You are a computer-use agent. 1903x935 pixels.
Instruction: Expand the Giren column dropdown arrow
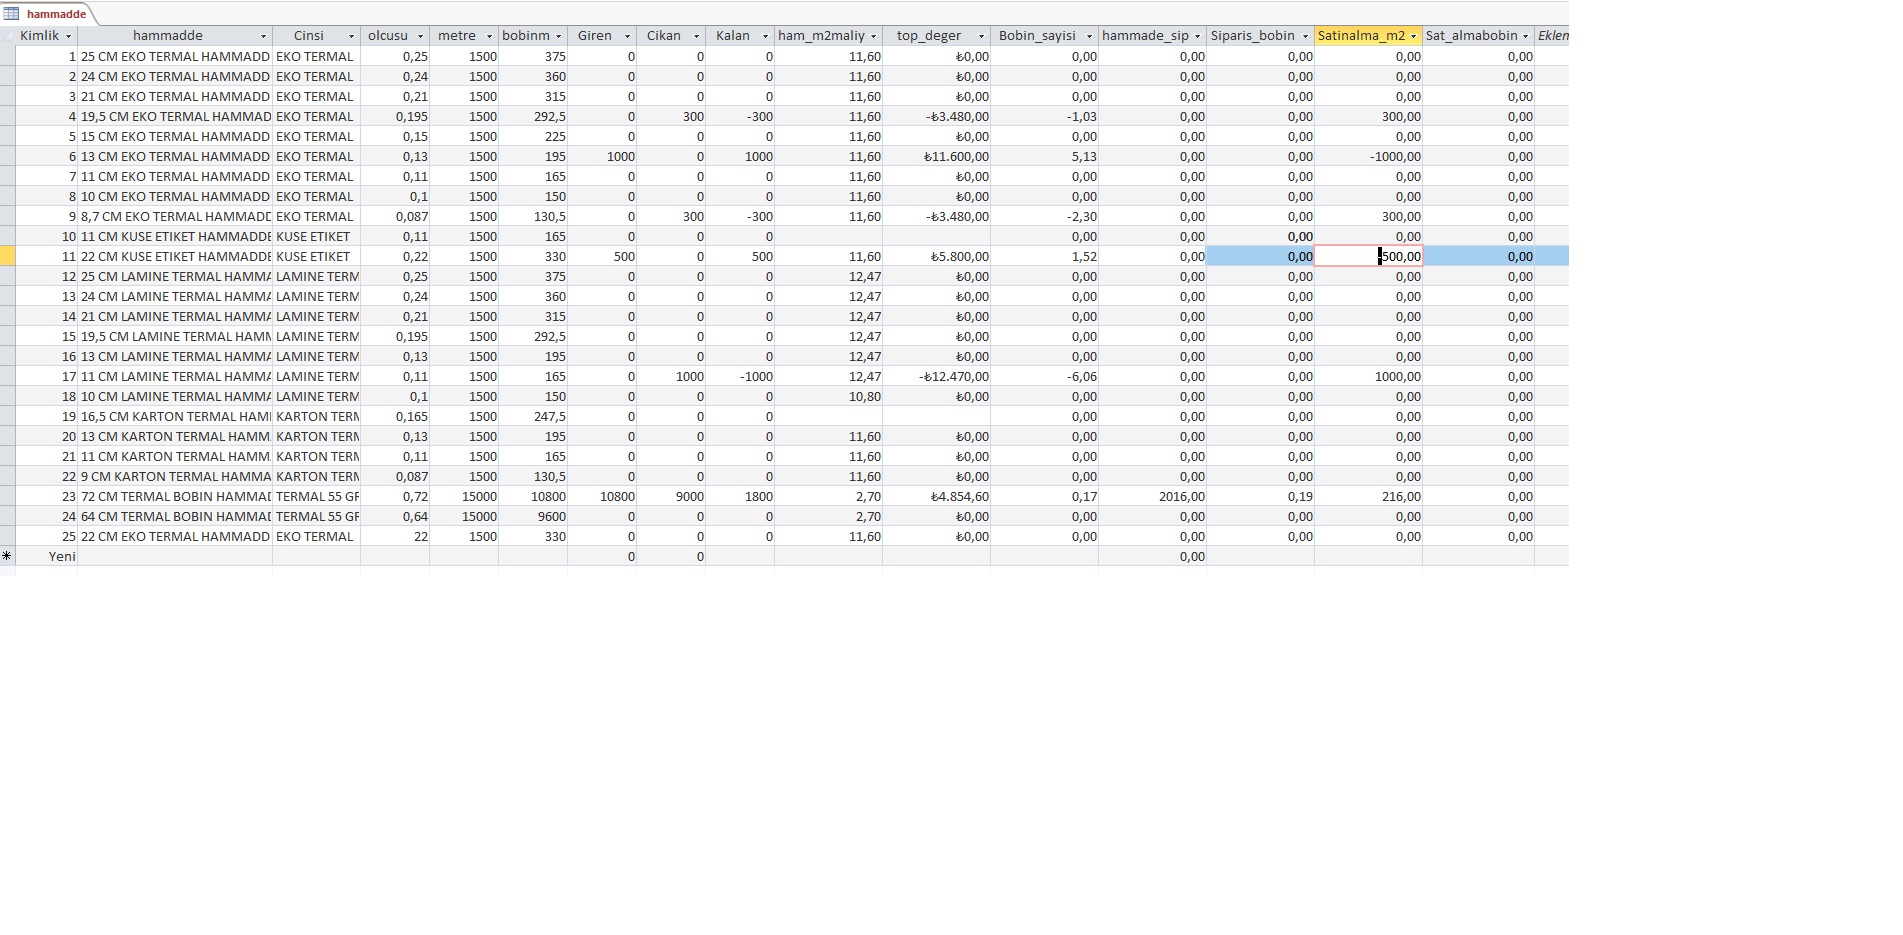pyautogui.click(x=627, y=36)
